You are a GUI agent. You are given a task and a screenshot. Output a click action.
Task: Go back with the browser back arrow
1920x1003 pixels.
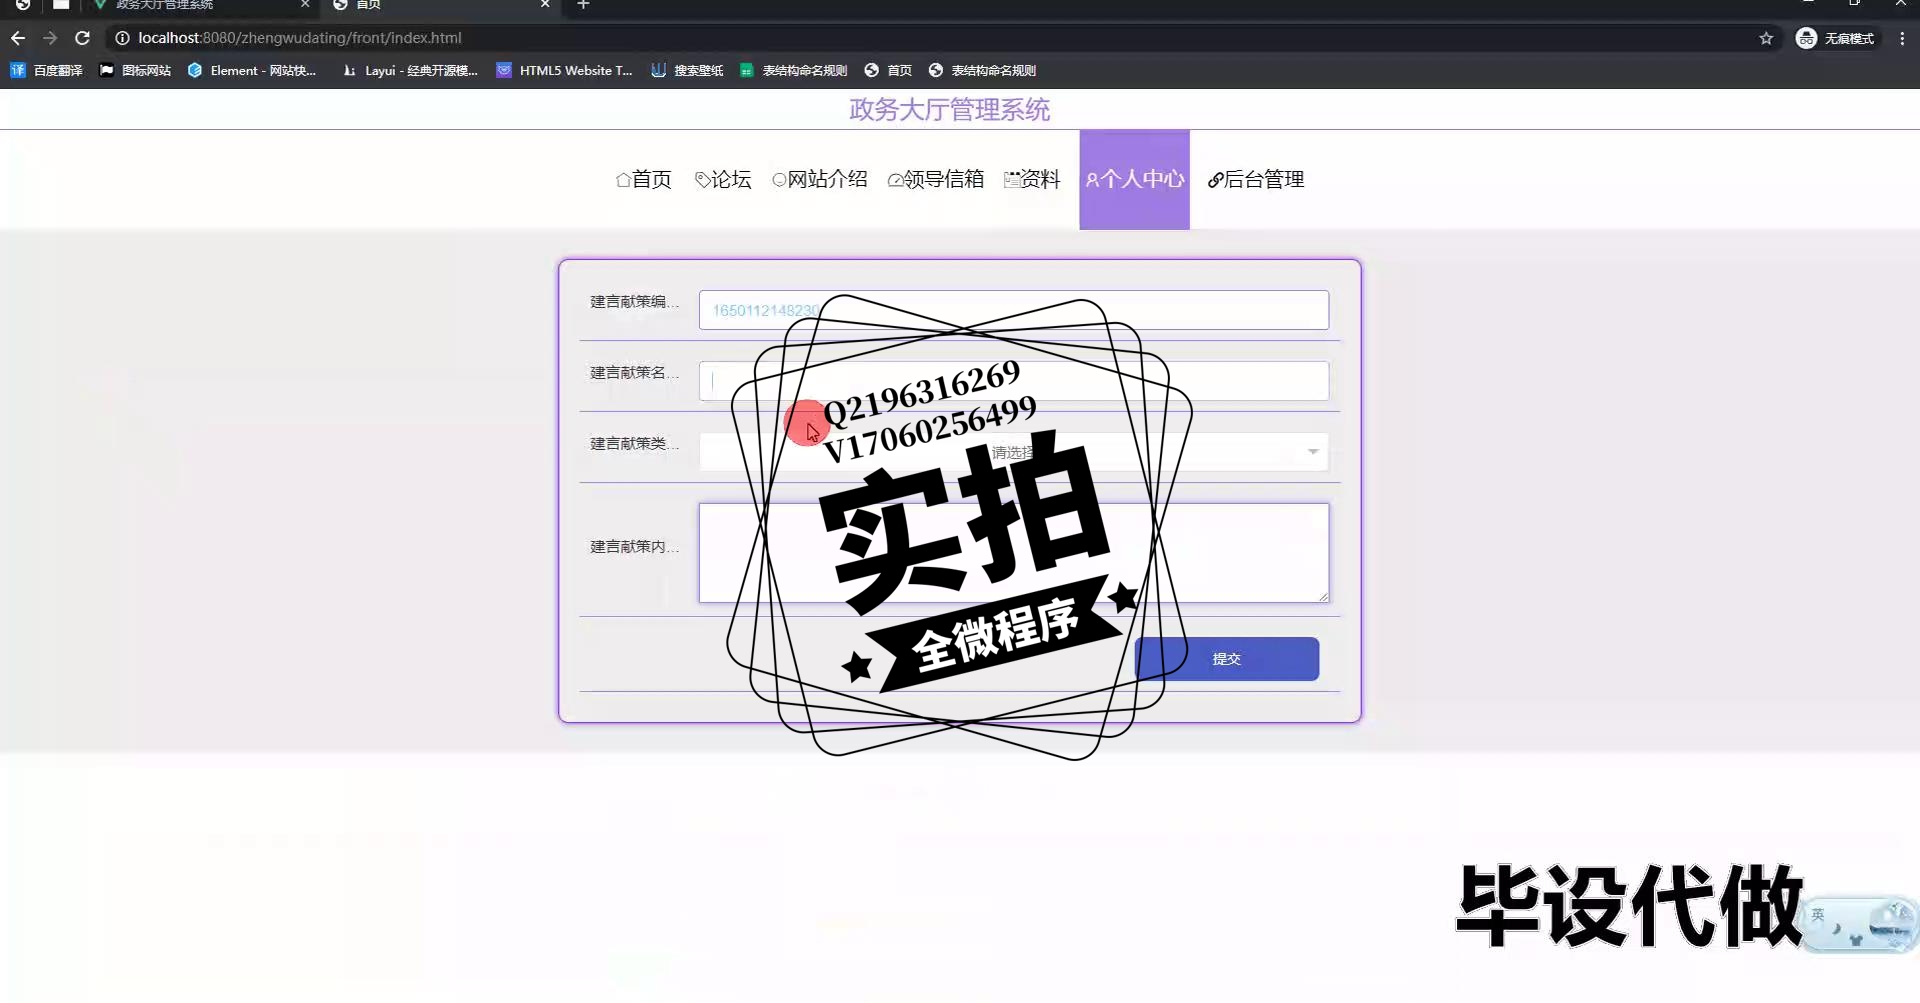18,38
